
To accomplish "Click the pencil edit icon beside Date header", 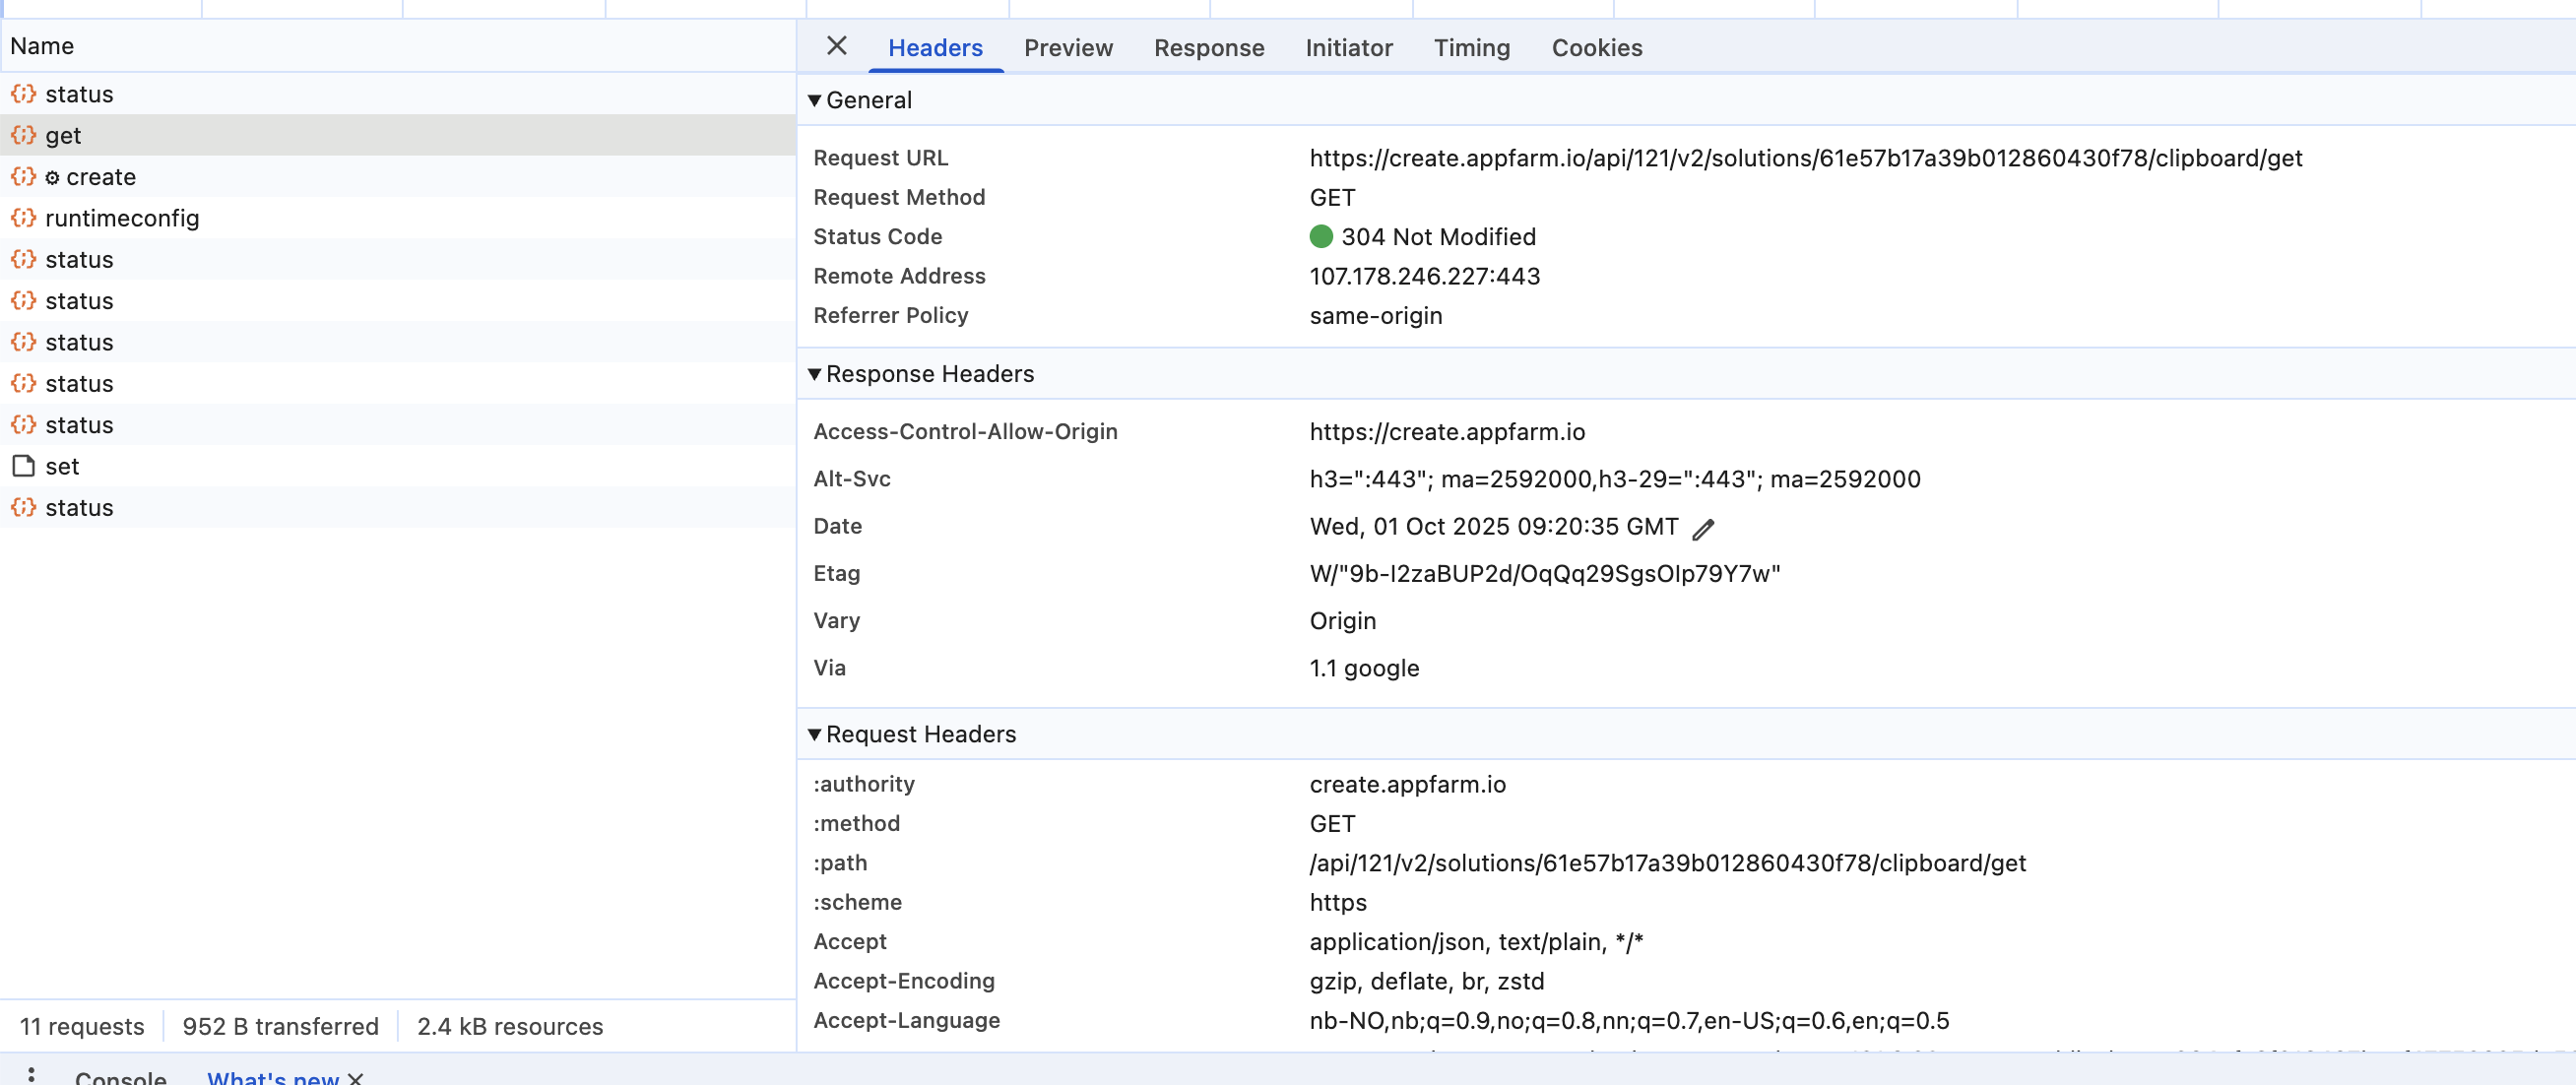I will point(1704,529).
